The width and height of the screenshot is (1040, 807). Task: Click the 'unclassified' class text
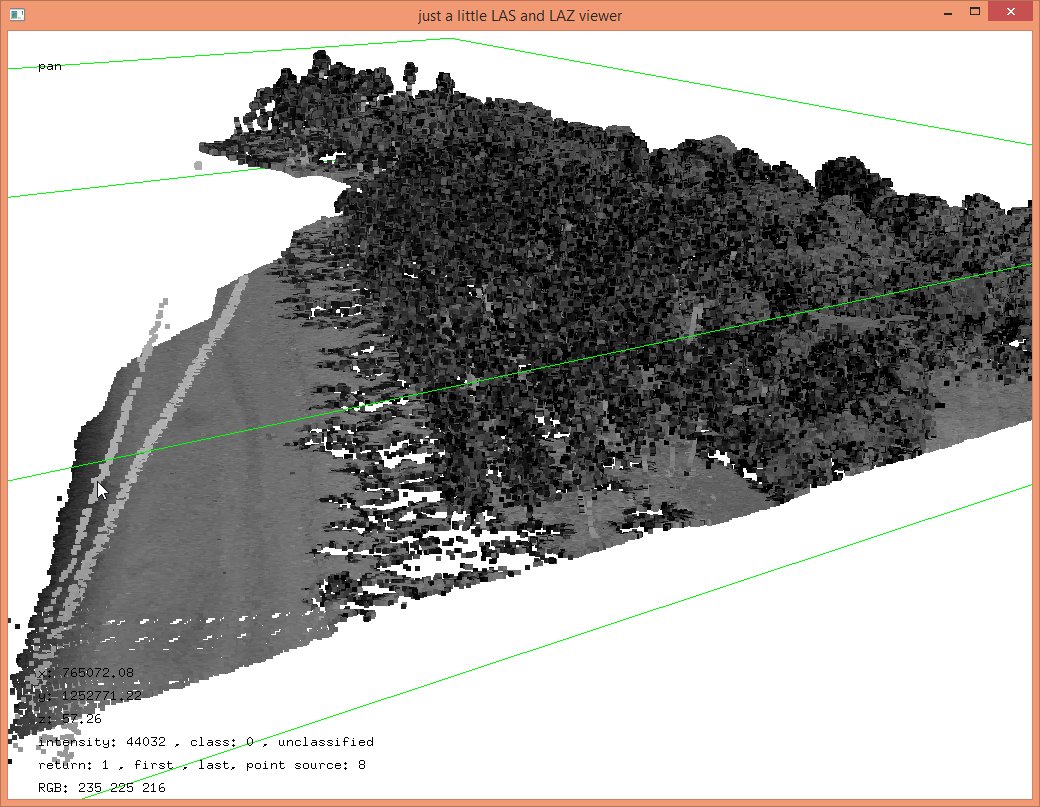325,742
